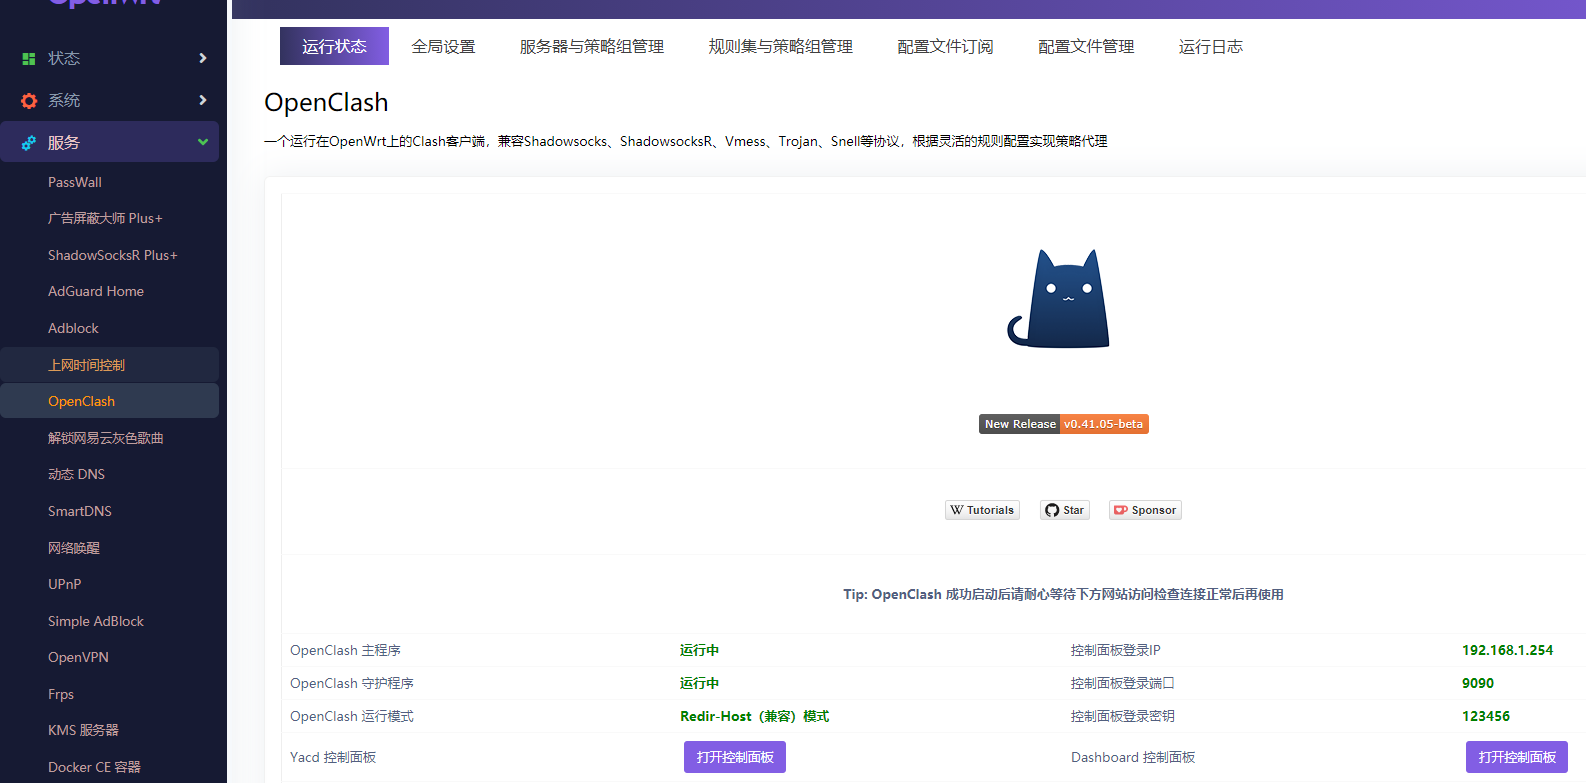Switch to the 运行状态 tab
The height and width of the screenshot is (783, 1586).
pyautogui.click(x=334, y=46)
